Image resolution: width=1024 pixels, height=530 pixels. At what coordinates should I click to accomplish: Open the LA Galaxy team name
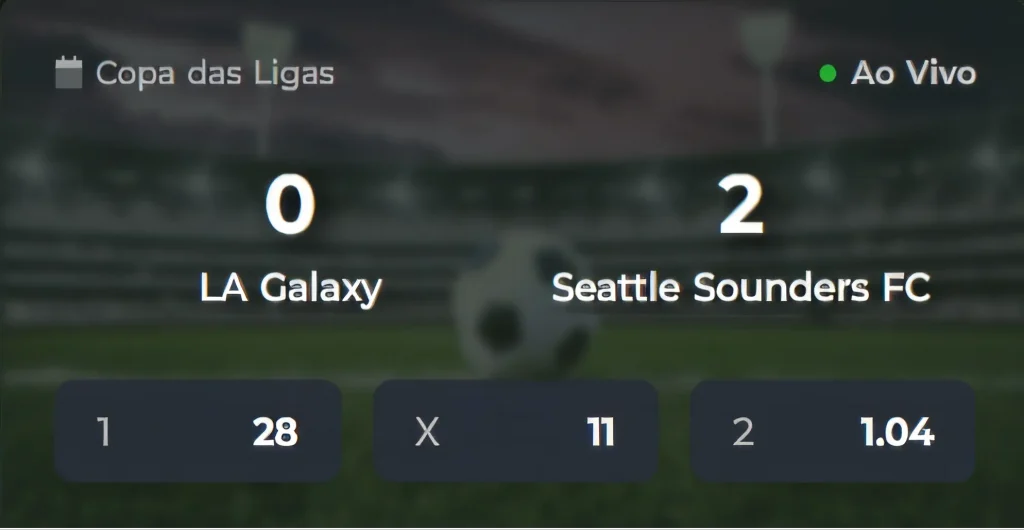pos(291,288)
